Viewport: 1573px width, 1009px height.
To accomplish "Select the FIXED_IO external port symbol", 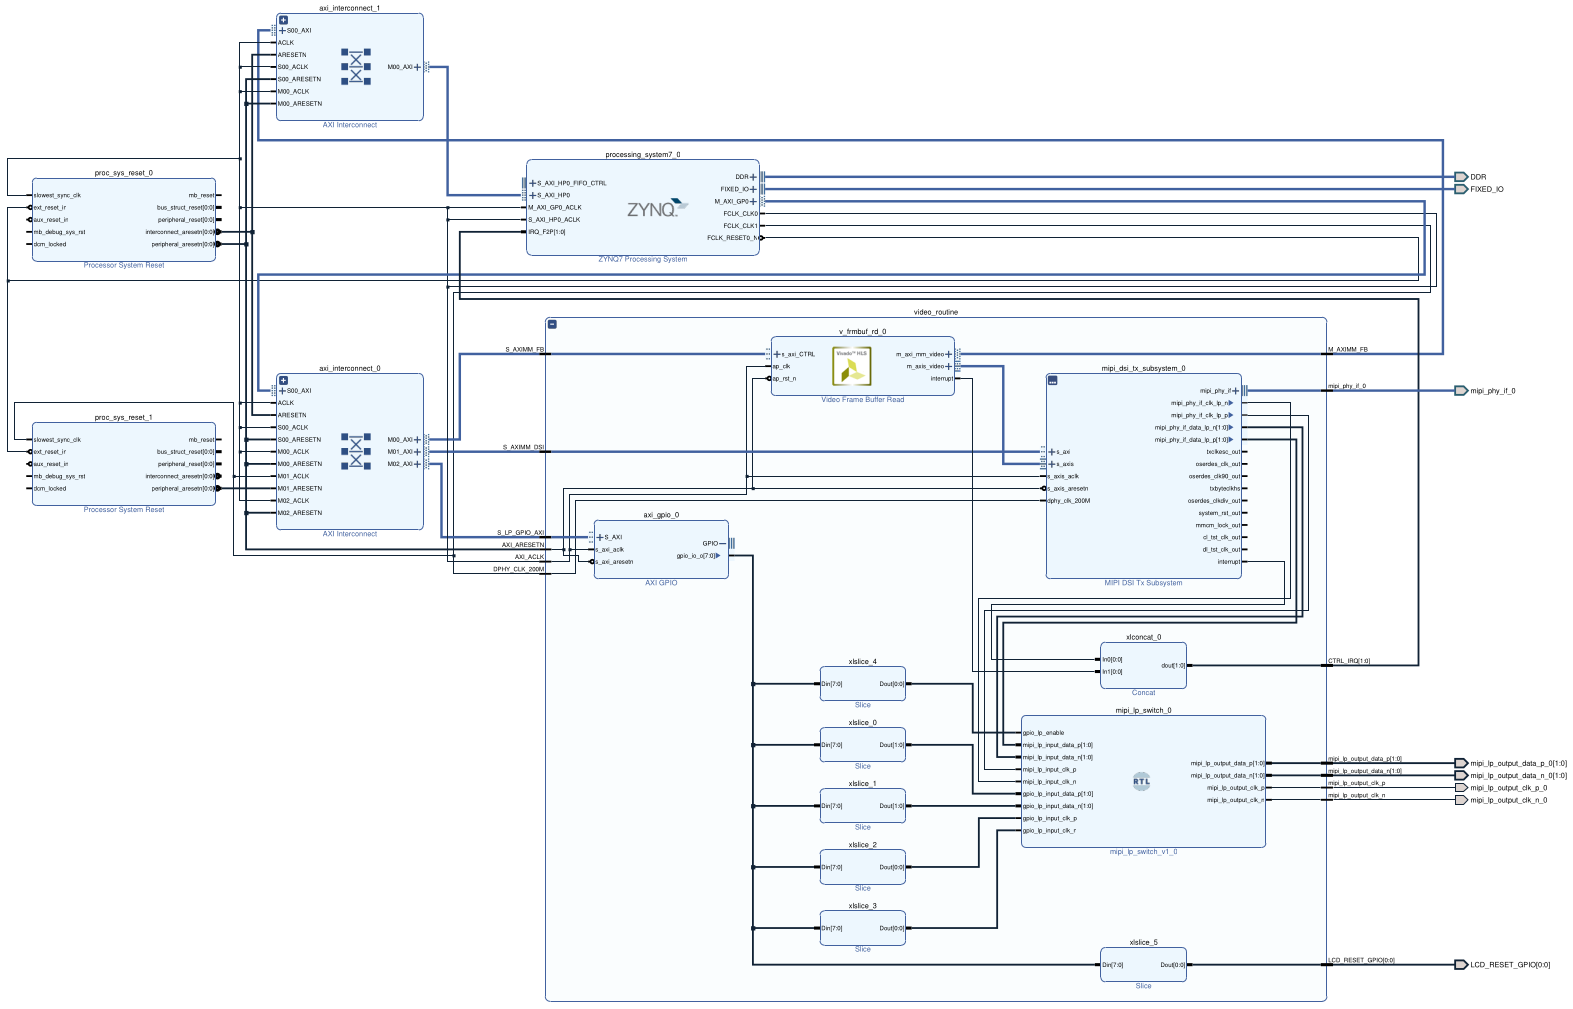I will tap(1460, 189).
